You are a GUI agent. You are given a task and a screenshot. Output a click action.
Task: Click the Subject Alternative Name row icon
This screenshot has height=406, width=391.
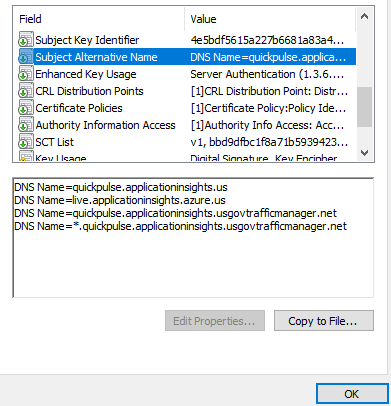[26, 57]
